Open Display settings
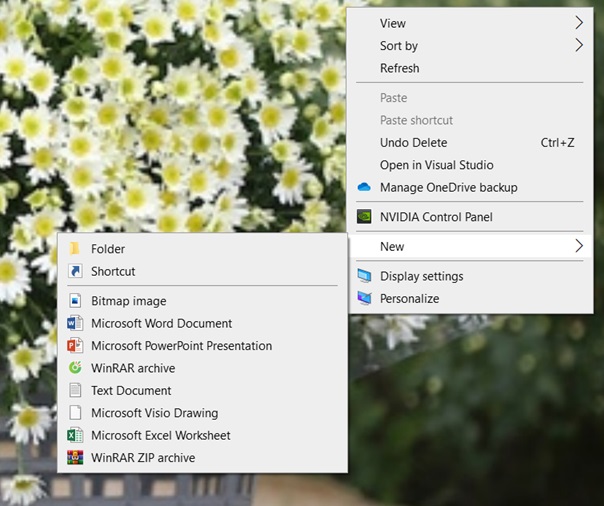The image size is (604, 506). tap(421, 276)
